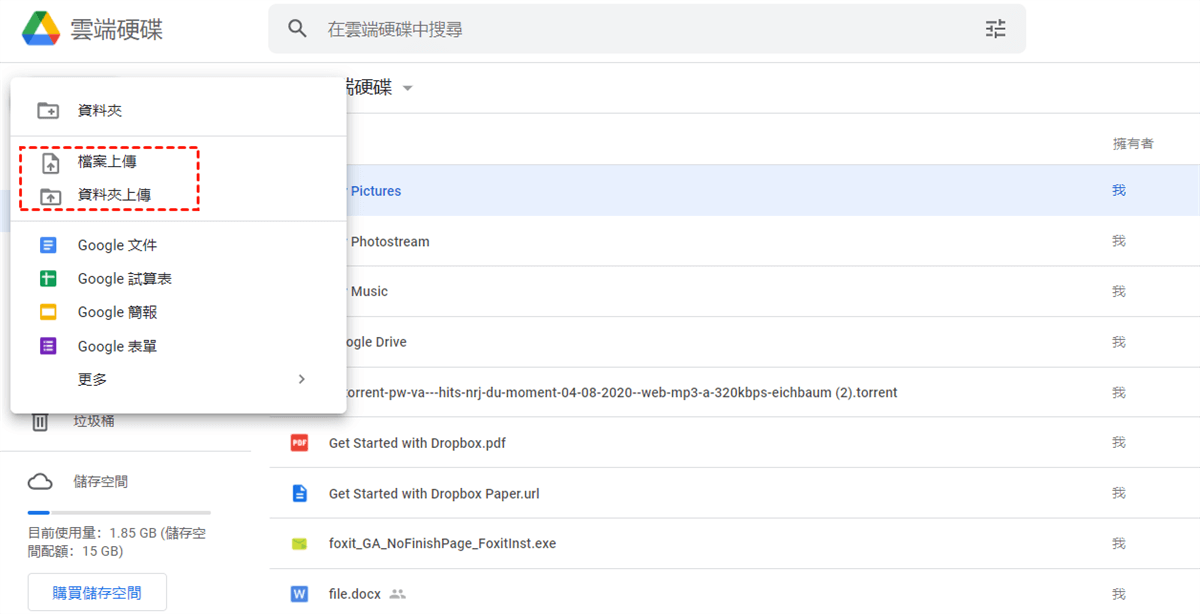Click owner 我 in the Pictures row
The height and width of the screenshot is (614, 1200).
point(1119,190)
